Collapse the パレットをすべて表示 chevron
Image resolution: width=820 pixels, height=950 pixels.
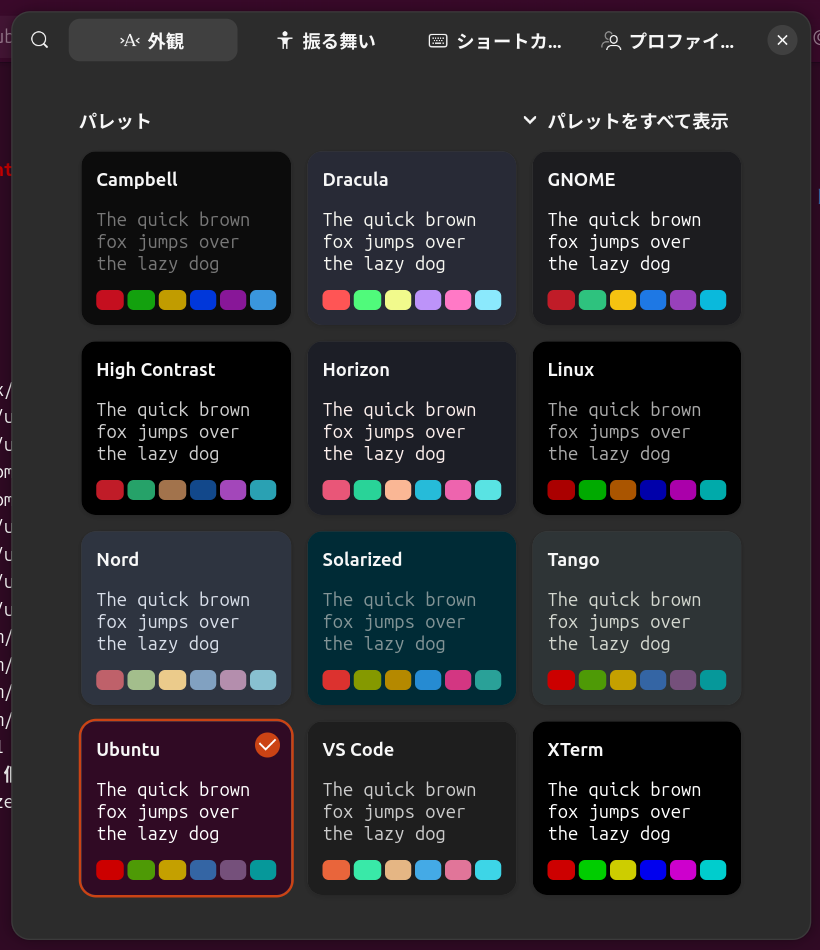[530, 121]
